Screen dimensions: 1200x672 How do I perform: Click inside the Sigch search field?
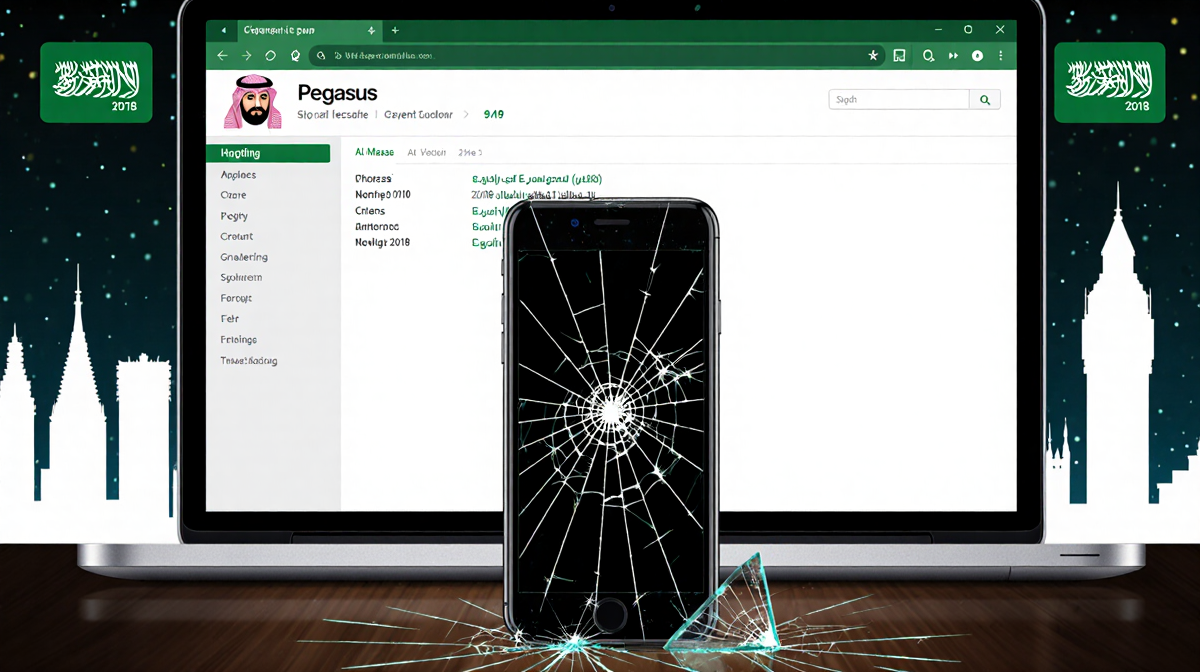coord(897,99)
